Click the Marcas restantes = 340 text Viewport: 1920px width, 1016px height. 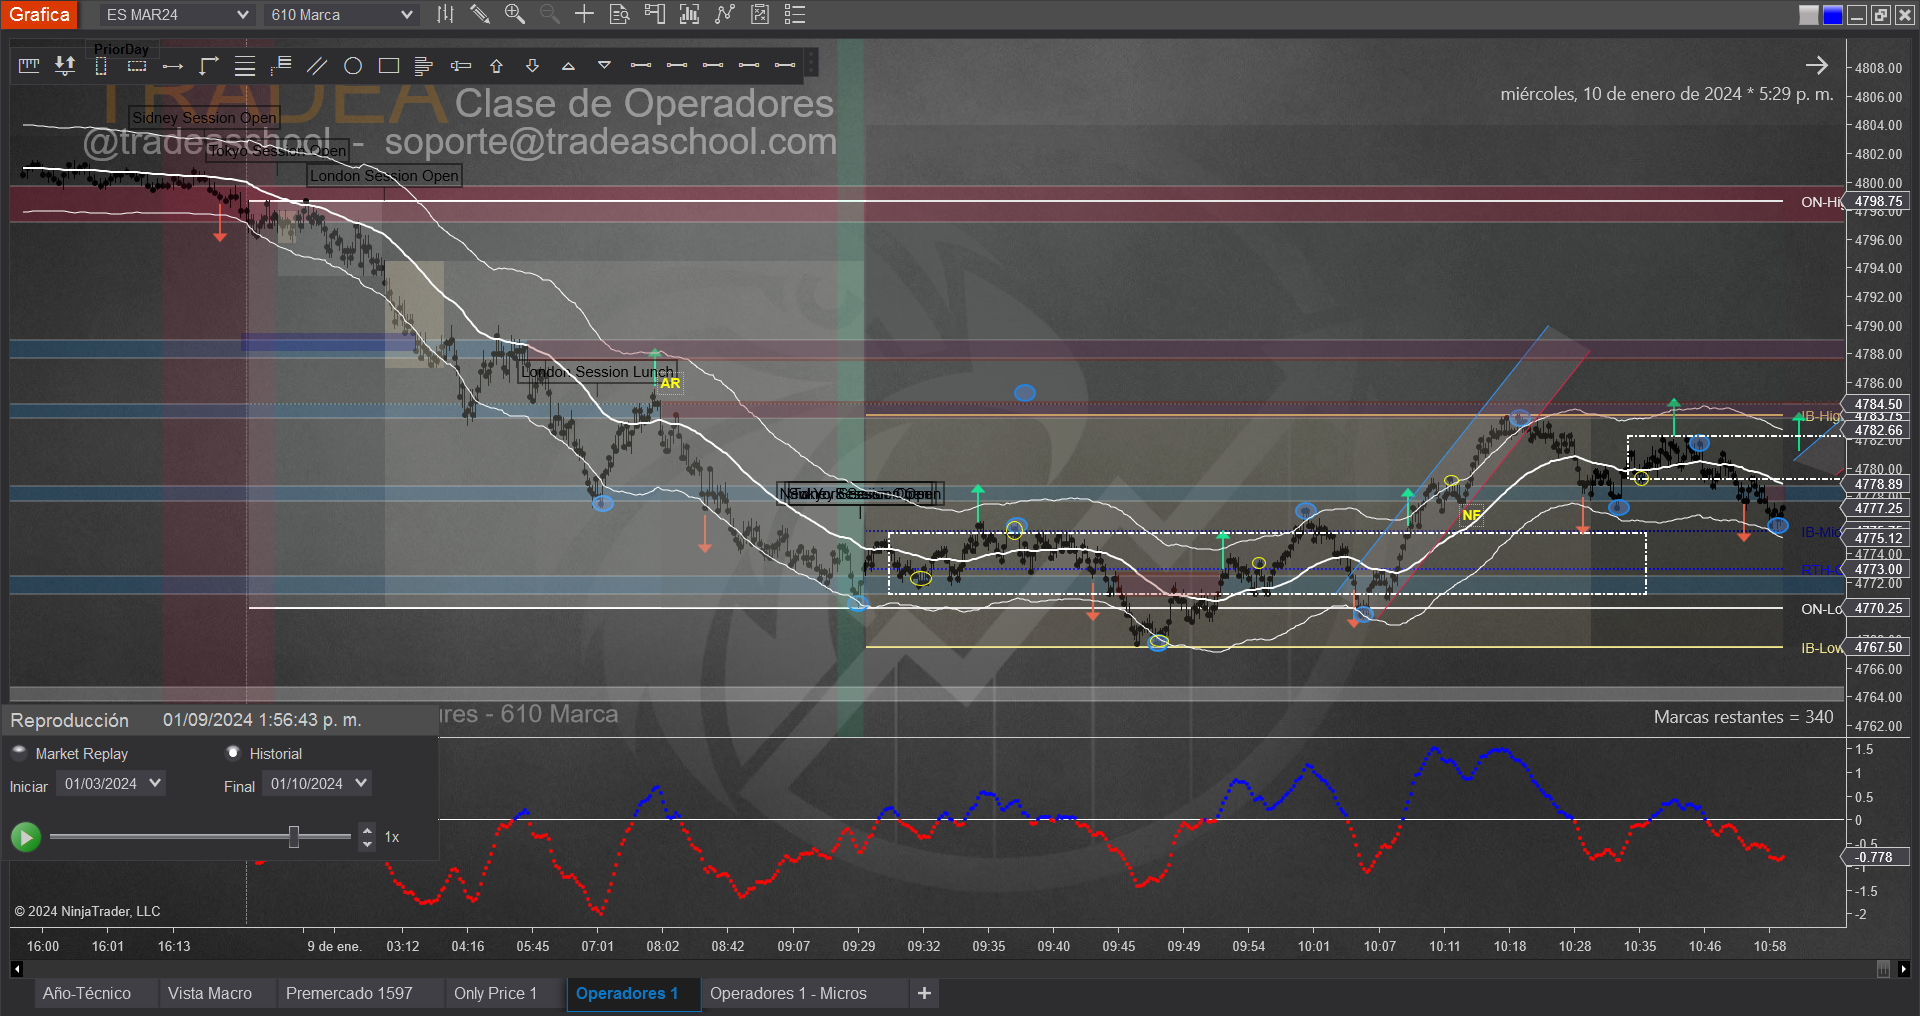pos(1743,717)
